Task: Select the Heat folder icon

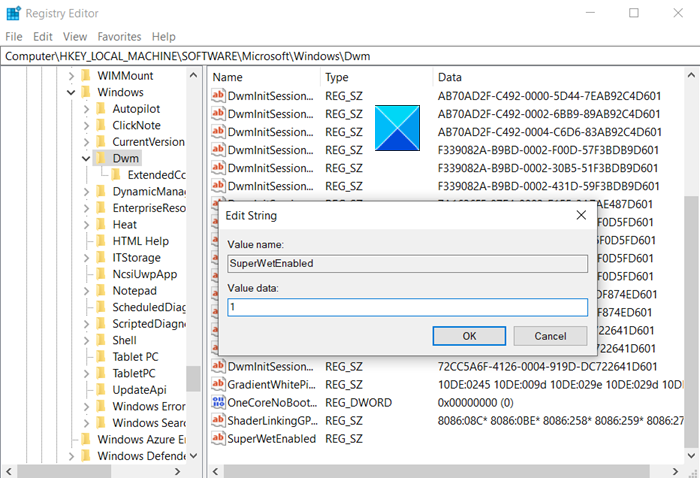Action: coord(101,224)
